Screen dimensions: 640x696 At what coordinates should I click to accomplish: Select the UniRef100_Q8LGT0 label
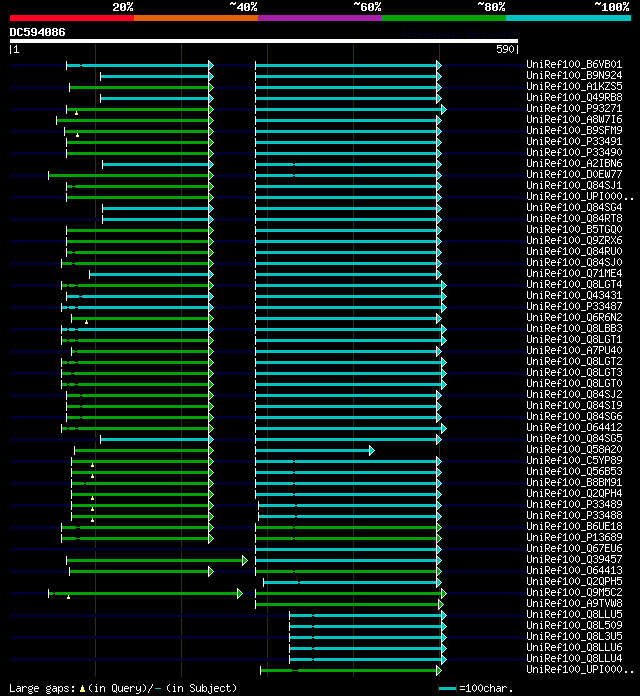point(574,383)
